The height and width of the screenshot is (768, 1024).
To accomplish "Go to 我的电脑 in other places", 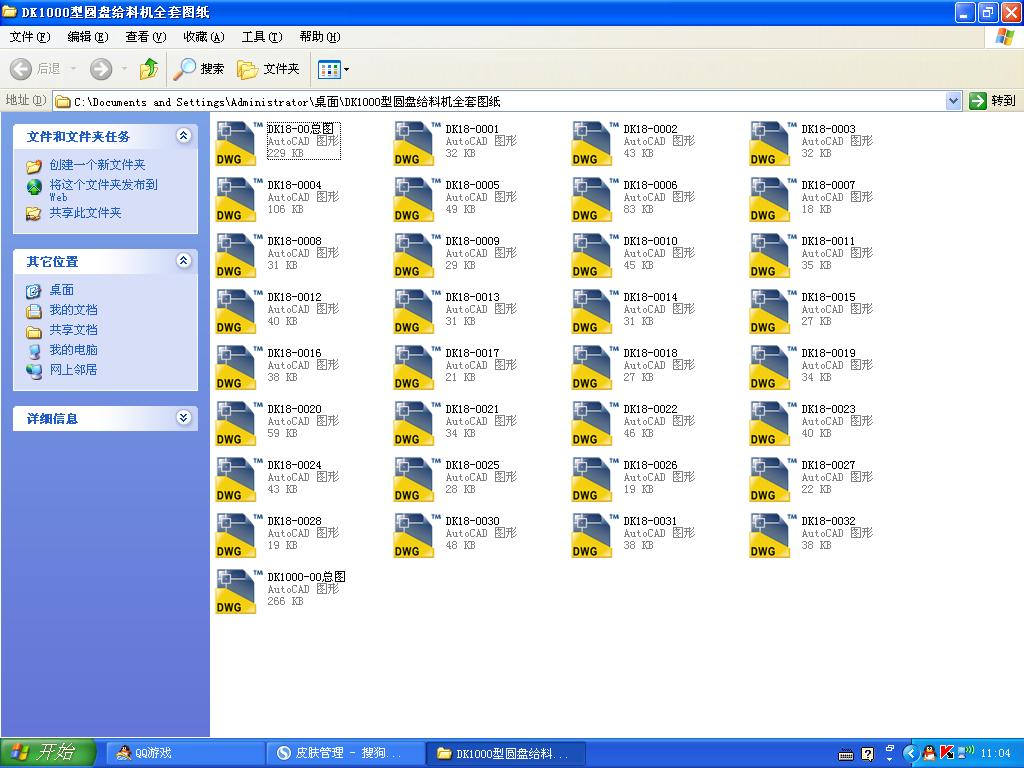I will coord(73,350).
